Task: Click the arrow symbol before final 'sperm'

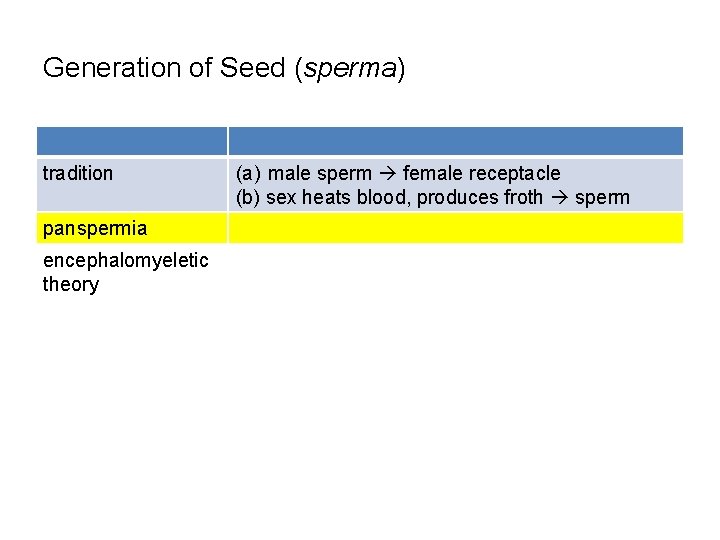Action: coord(558,197)
